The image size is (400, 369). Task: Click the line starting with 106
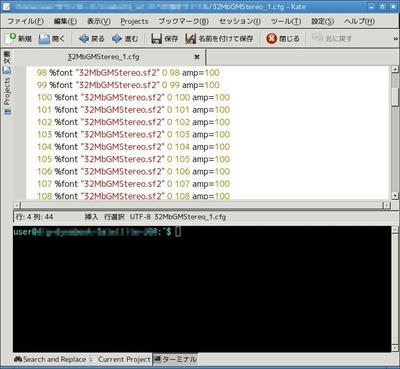point(133,171)
